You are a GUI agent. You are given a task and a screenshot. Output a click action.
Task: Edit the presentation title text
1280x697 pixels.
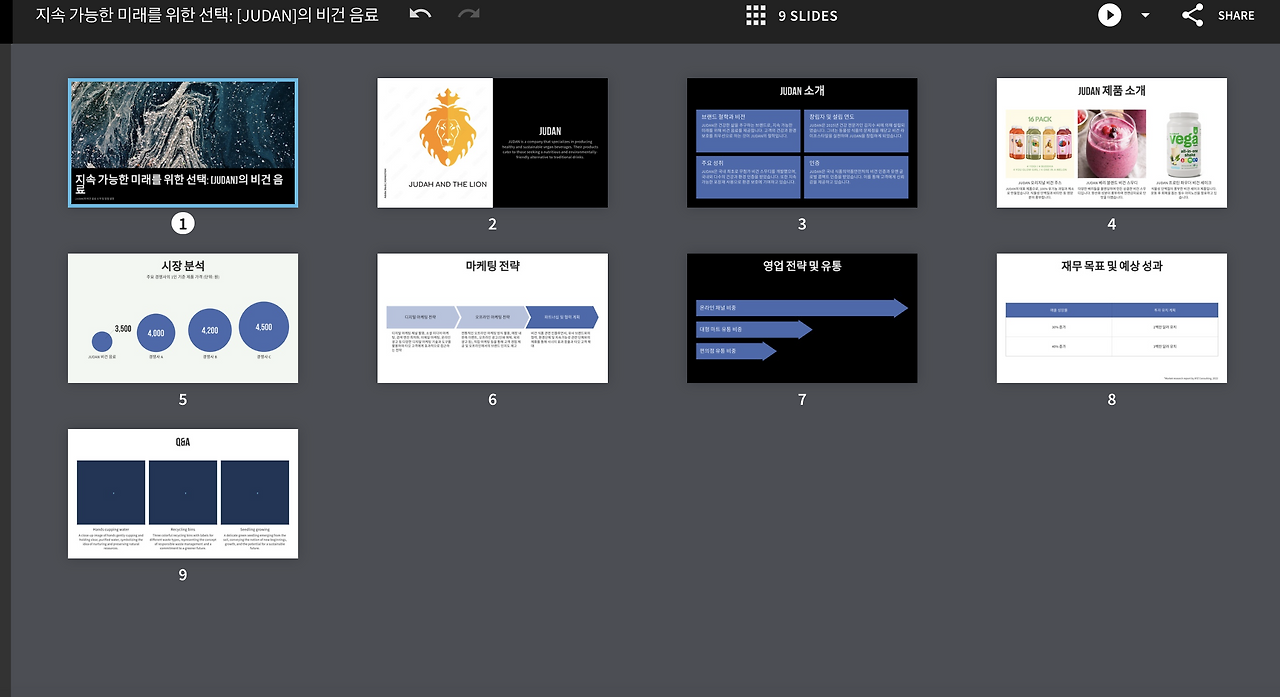pyautogui.click(x=207, y=15)
